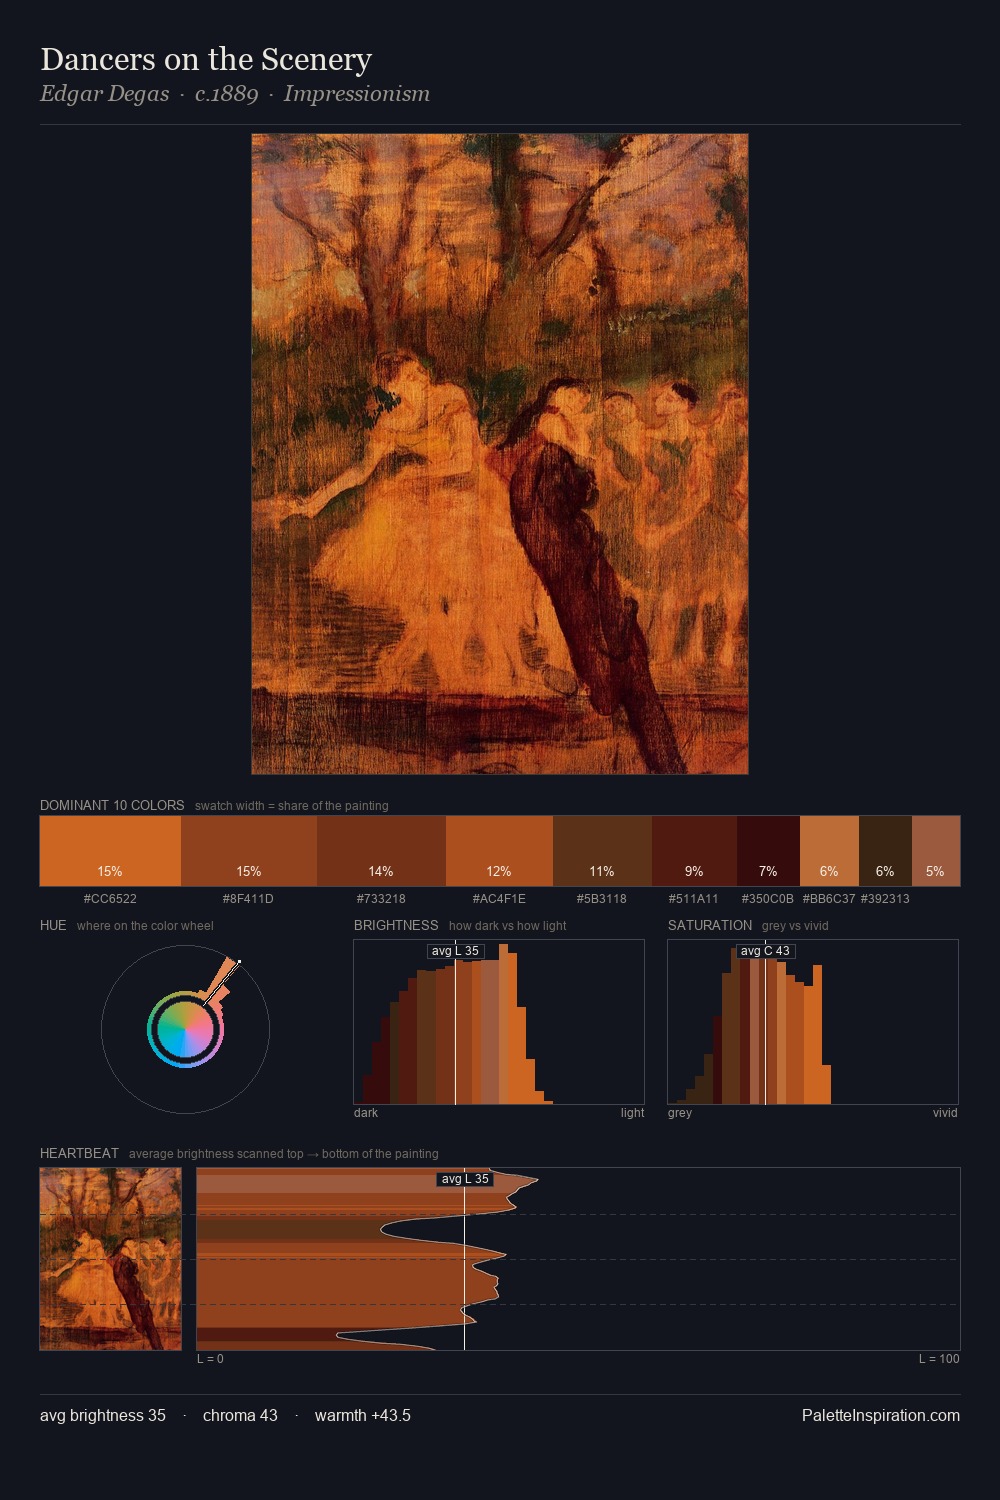Click the avg L 35 tag in brightness histogram
The image size is (1000, 1500).
click(456, 951)
